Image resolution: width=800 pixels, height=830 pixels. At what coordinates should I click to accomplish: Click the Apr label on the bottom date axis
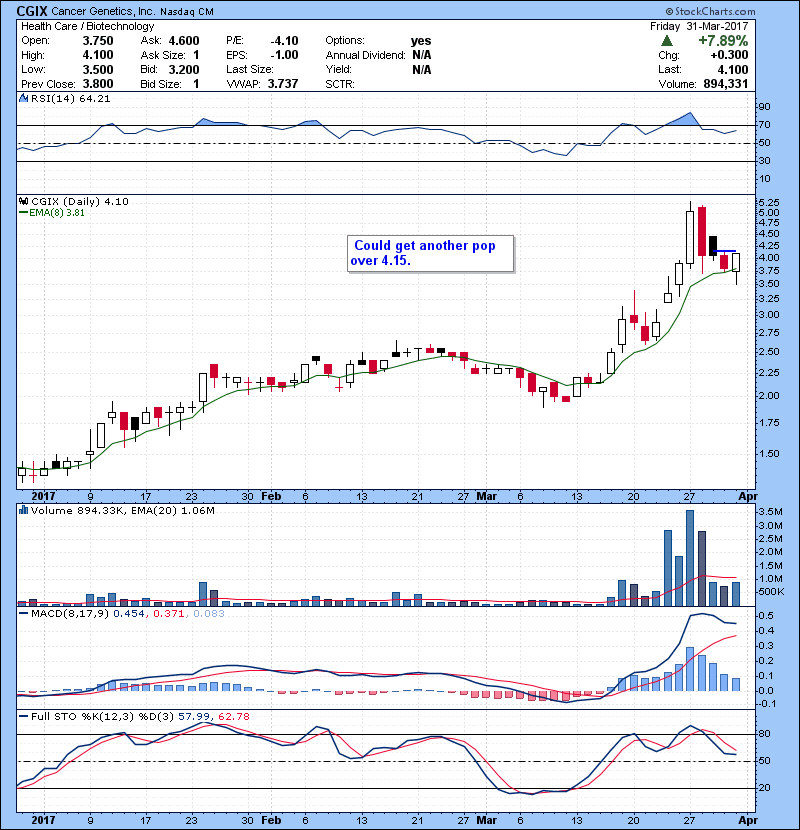(748, 820)
